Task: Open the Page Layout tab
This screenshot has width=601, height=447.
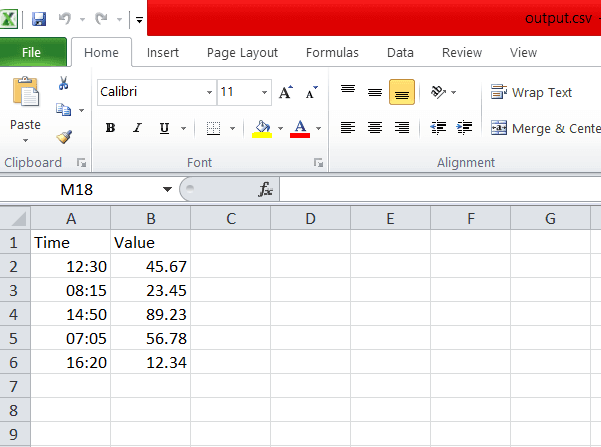Action: click(242, 53)
